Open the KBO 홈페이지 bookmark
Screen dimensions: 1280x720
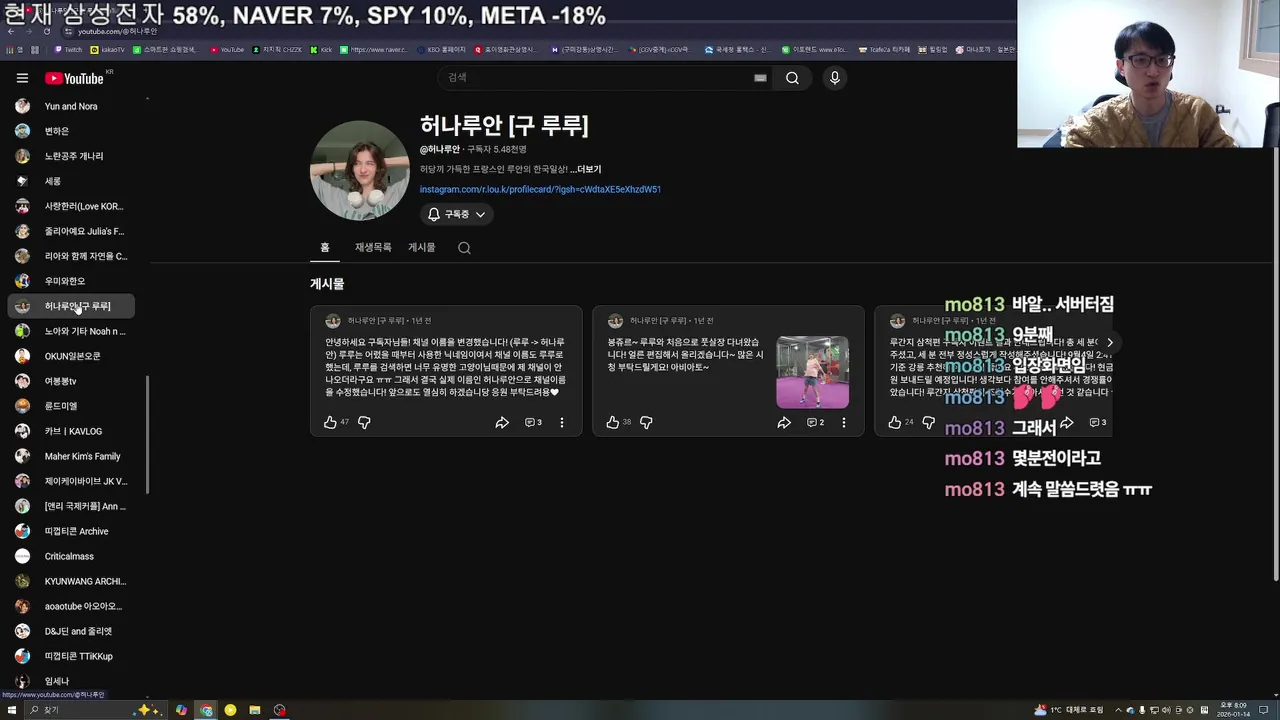pyautogui.click(x=441, y=49)
